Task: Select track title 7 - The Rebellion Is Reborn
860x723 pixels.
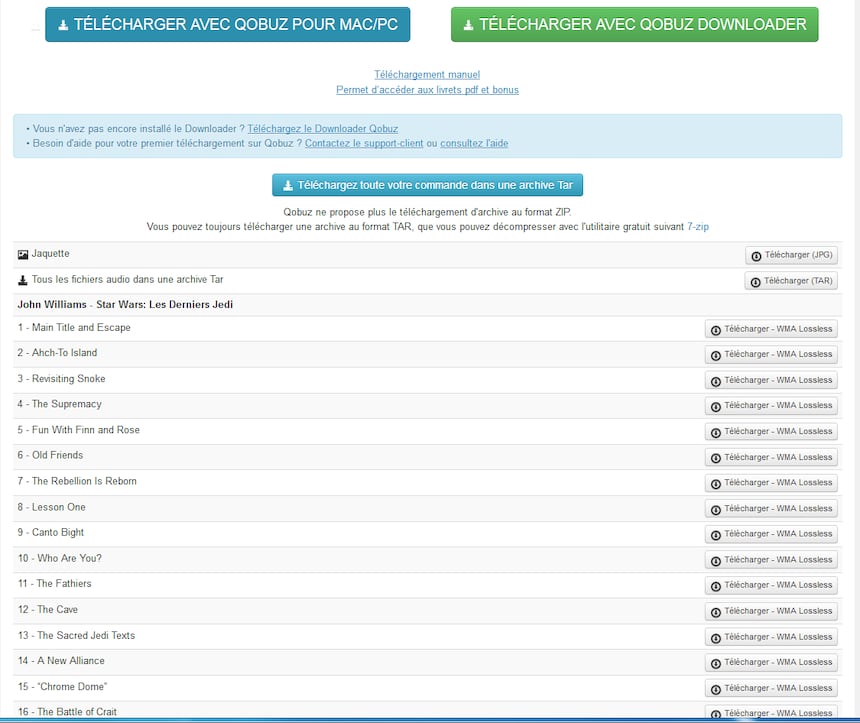Action: coord(77,481)
